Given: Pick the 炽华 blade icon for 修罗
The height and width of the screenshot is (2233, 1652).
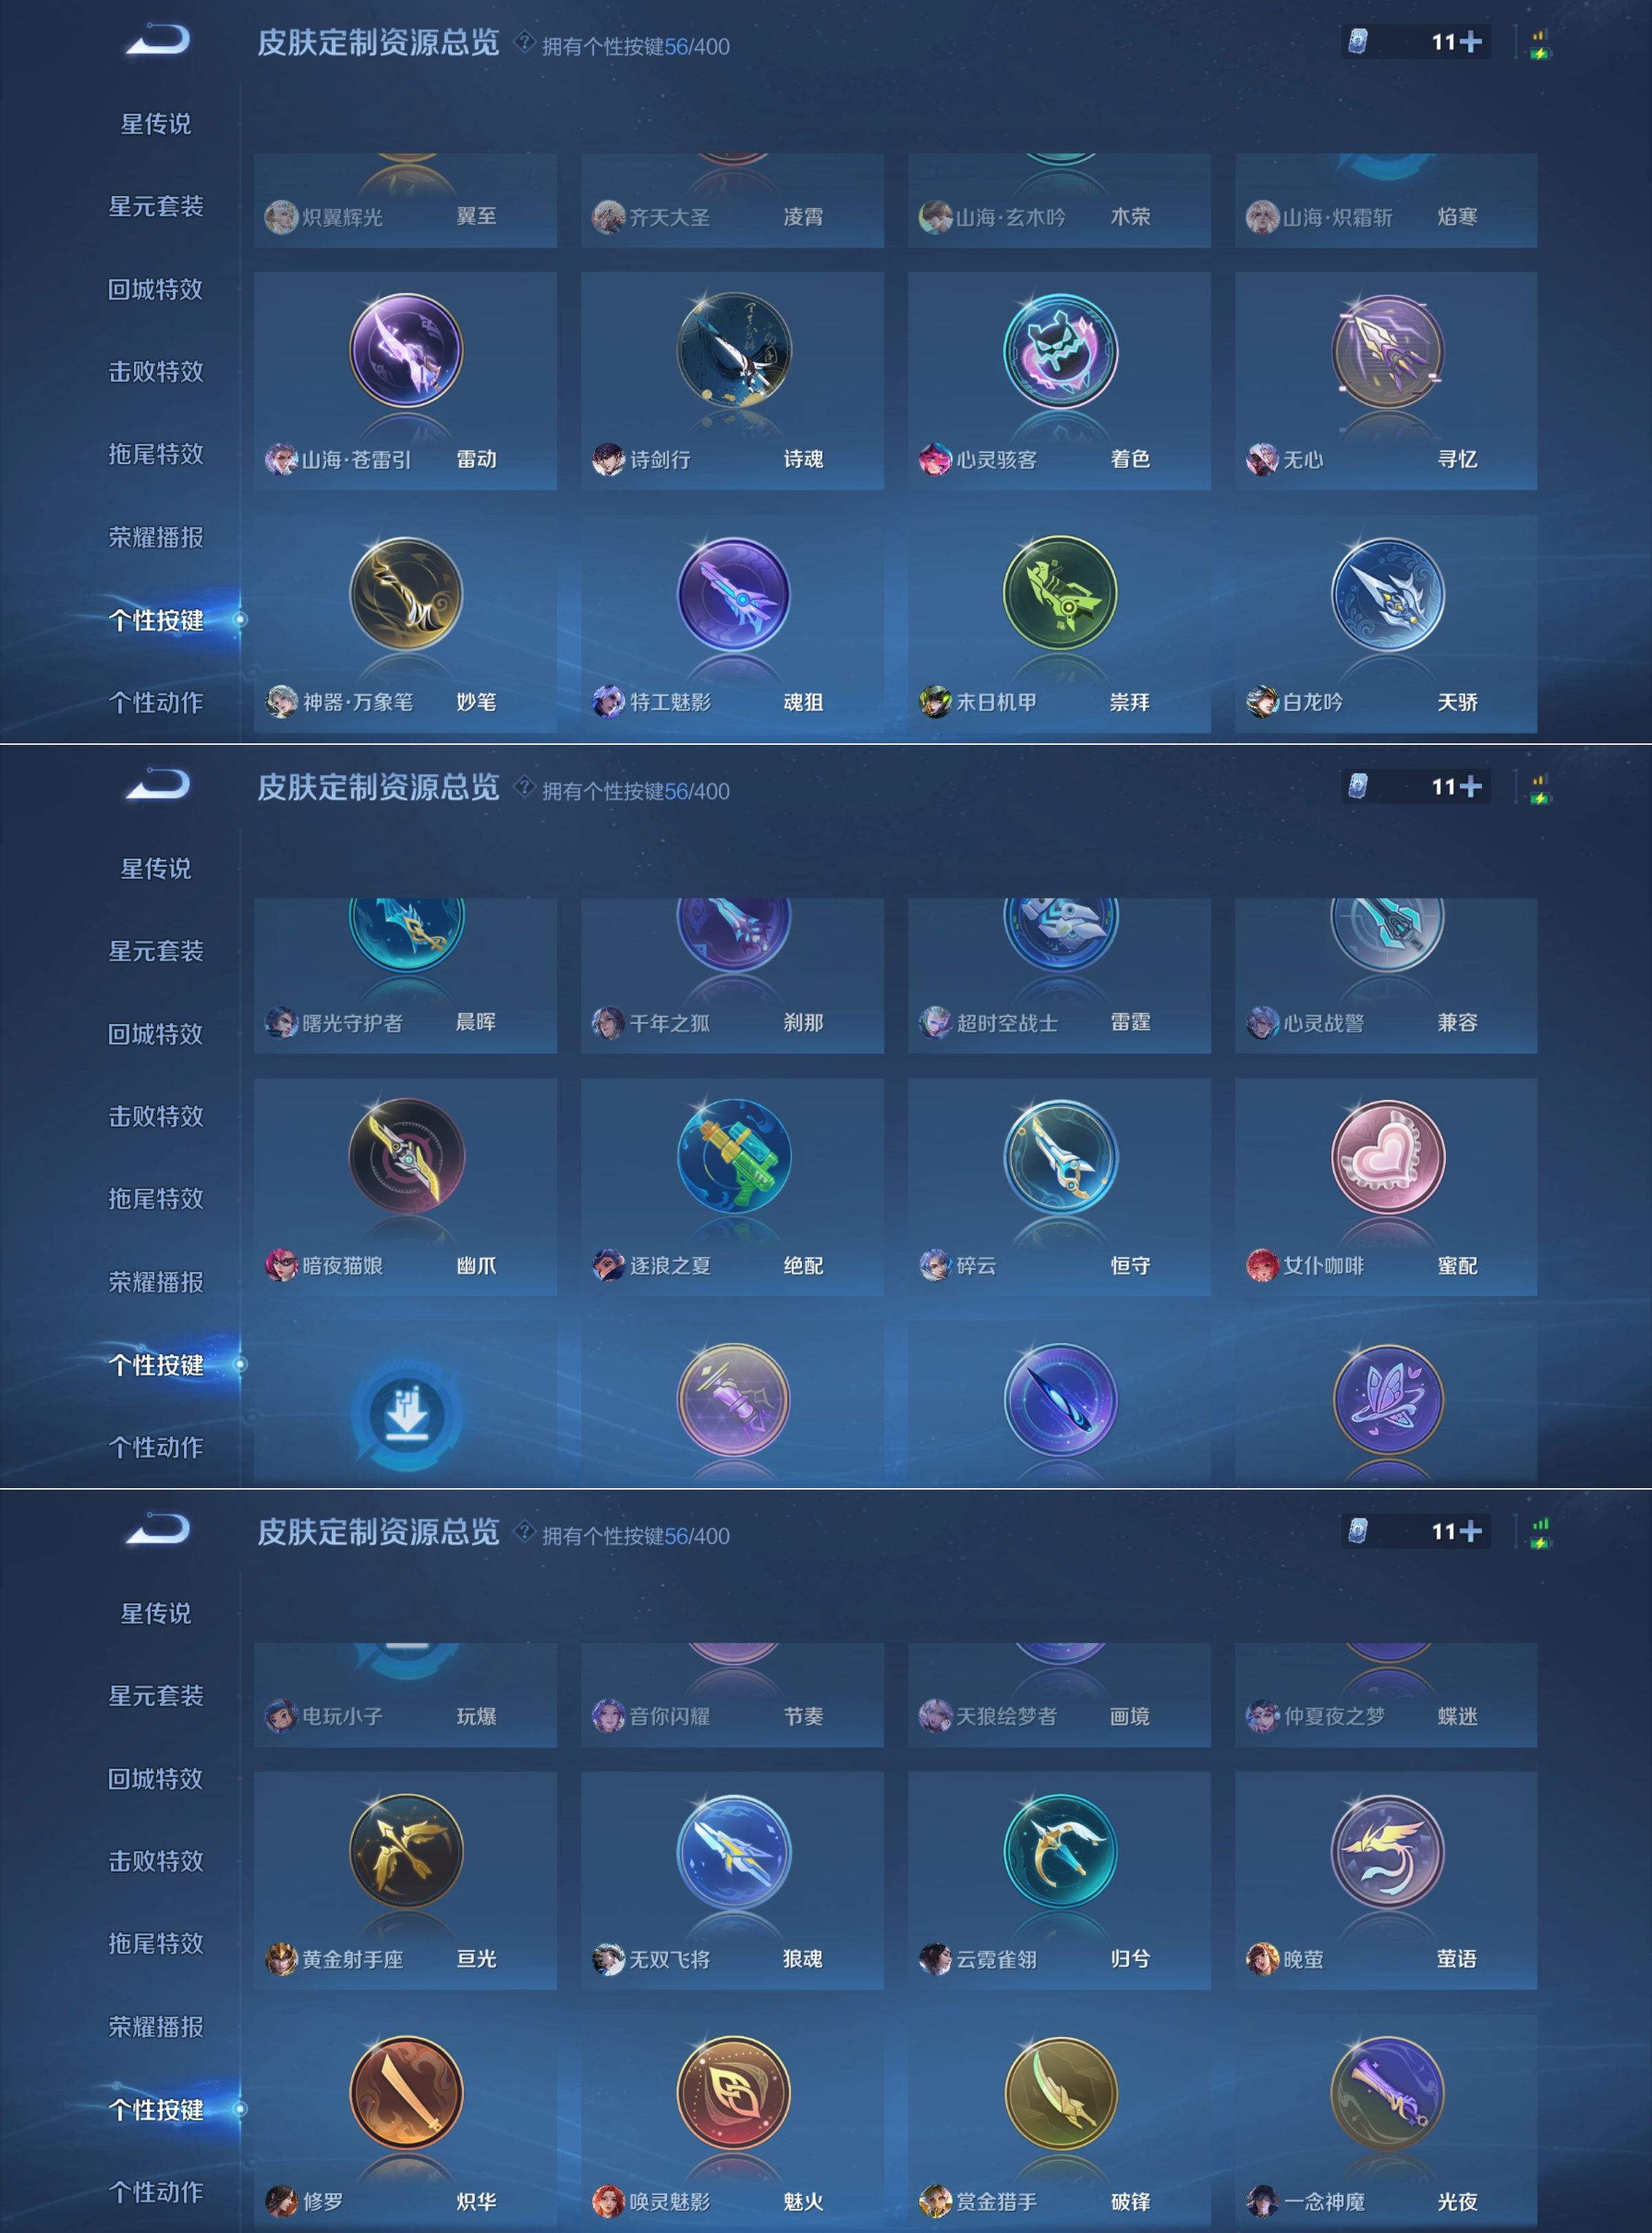Looking at the screenshot, I should (x=406, y=2093).
